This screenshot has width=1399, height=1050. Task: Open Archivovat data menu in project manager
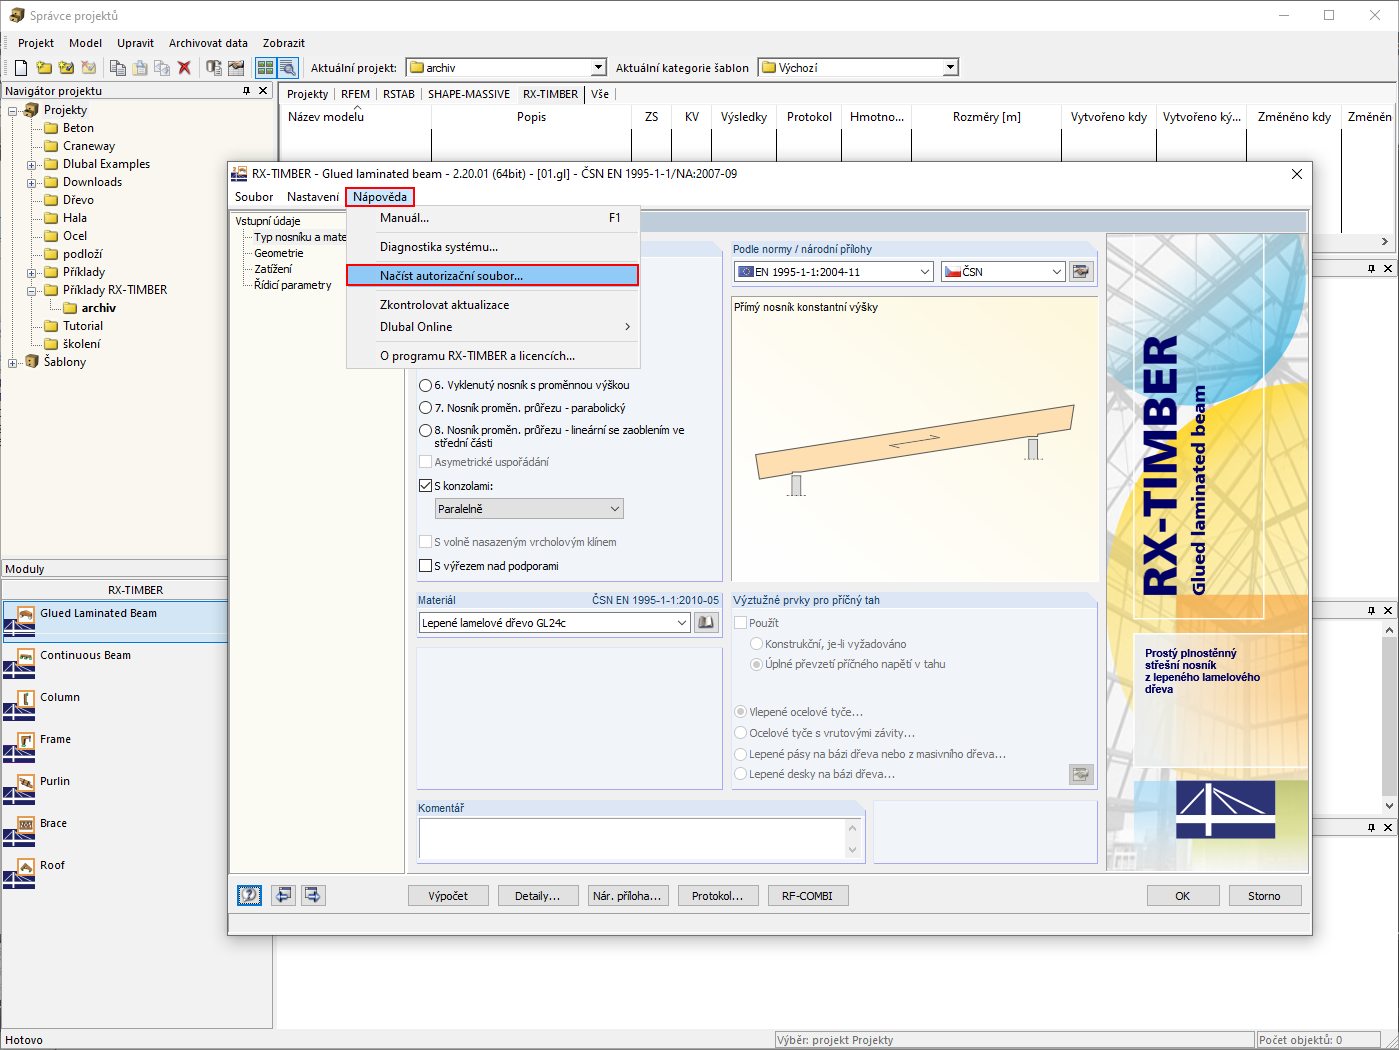pyautogui.click(x=208, y=43)
